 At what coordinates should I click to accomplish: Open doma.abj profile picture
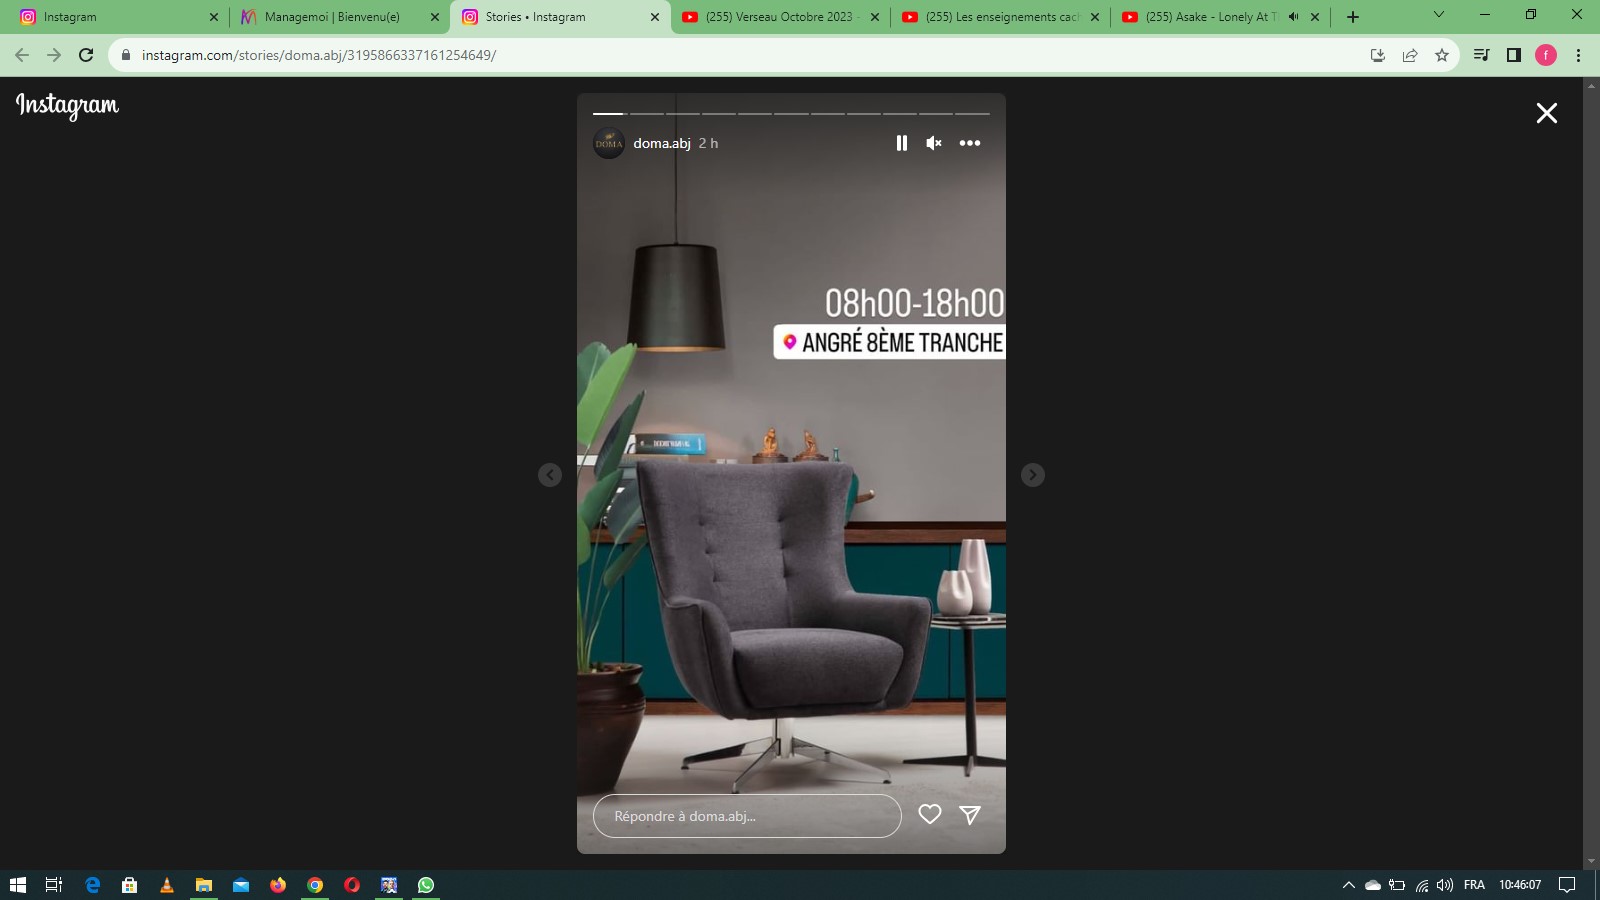click(609, 143)
